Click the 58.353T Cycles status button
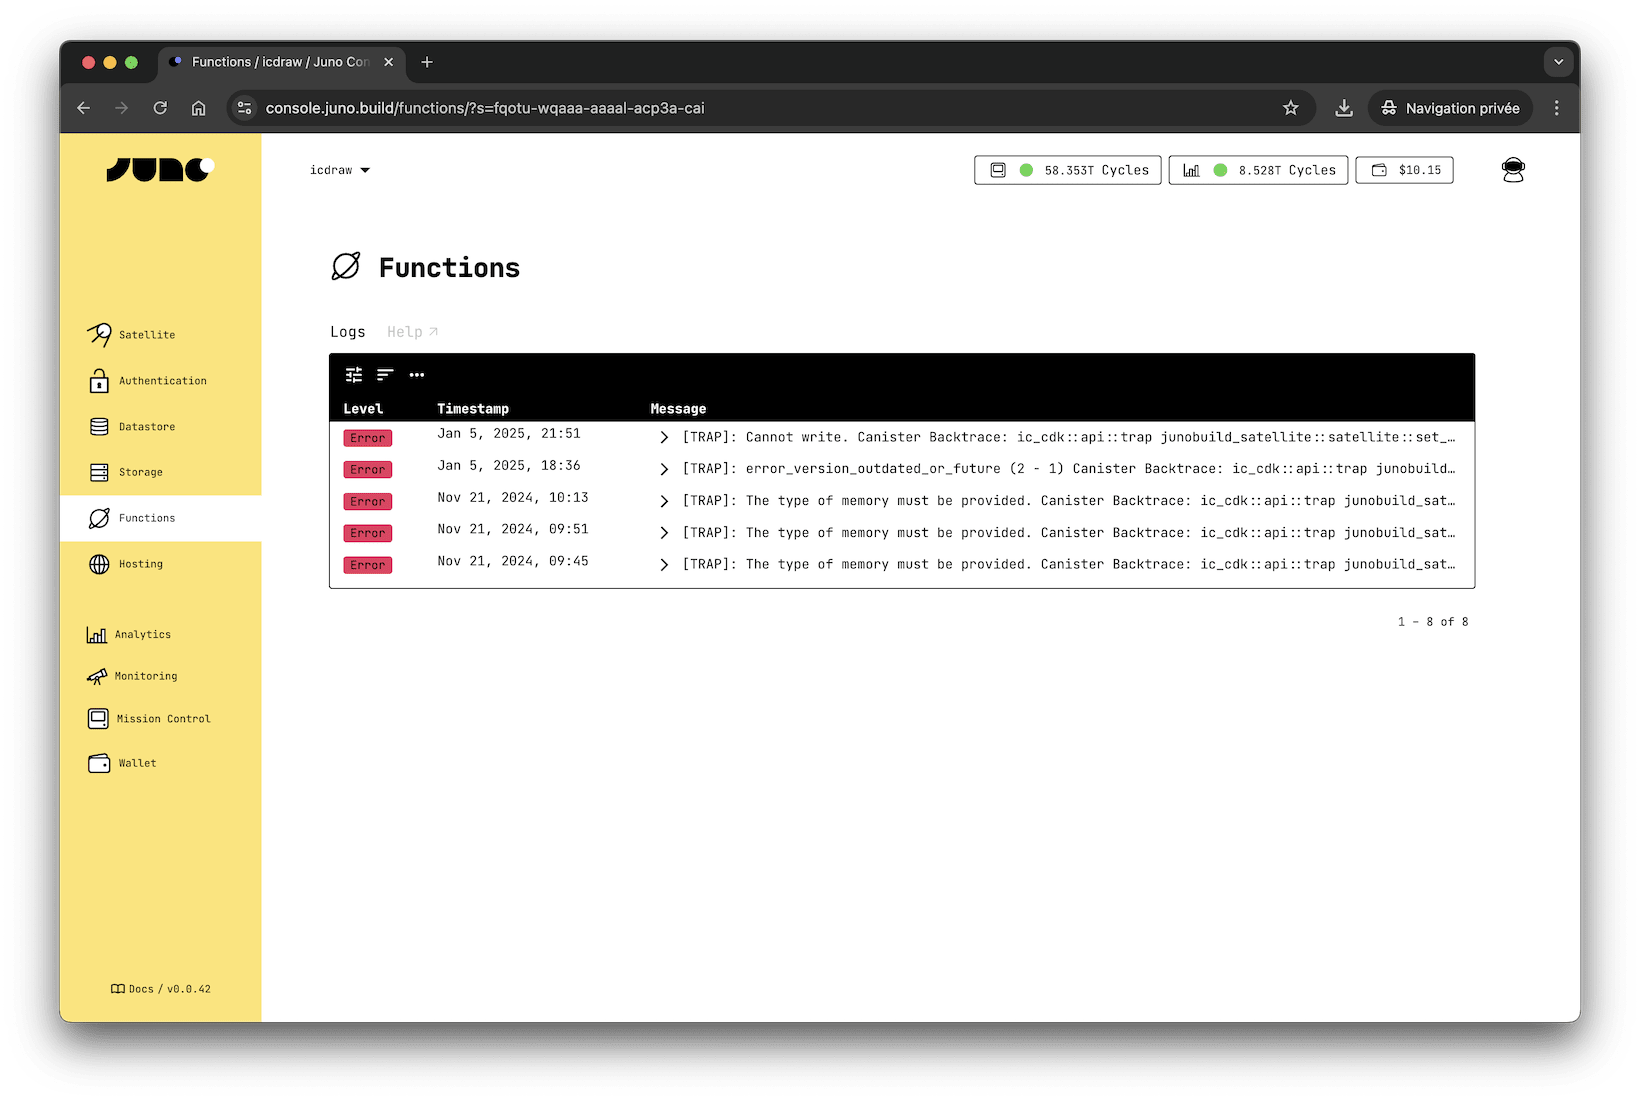 (1066, 169)
